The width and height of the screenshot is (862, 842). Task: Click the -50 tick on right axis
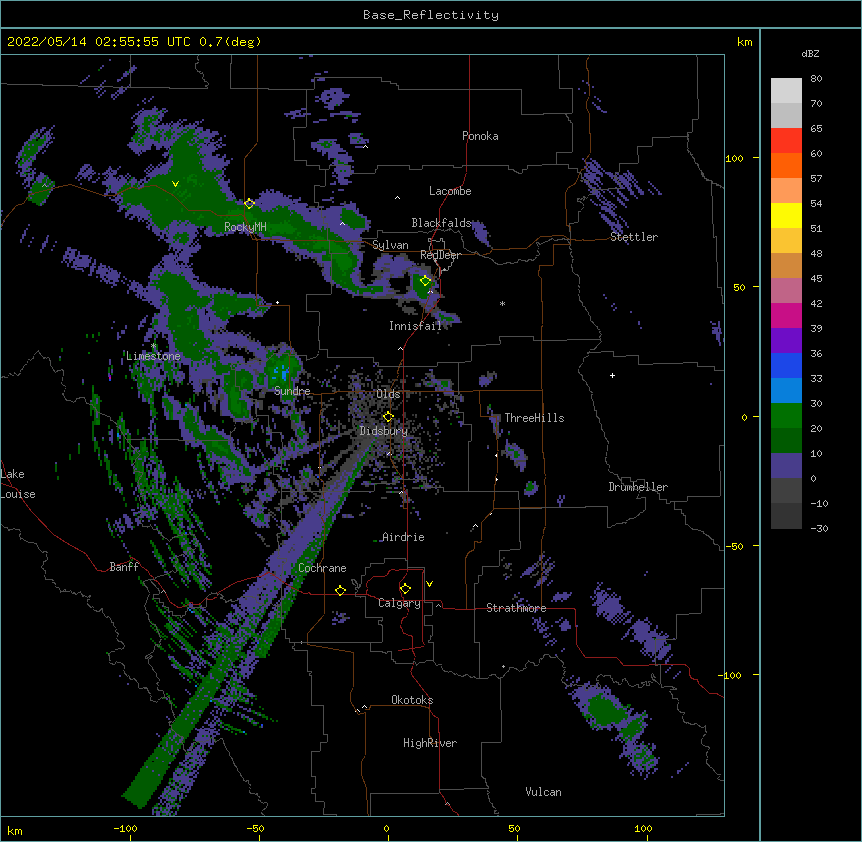pos(734,546)
